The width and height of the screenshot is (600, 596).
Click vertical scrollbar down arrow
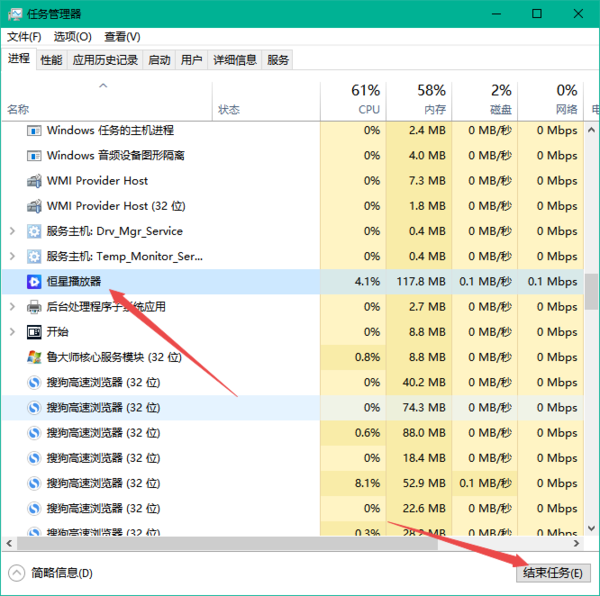point(592,528)
